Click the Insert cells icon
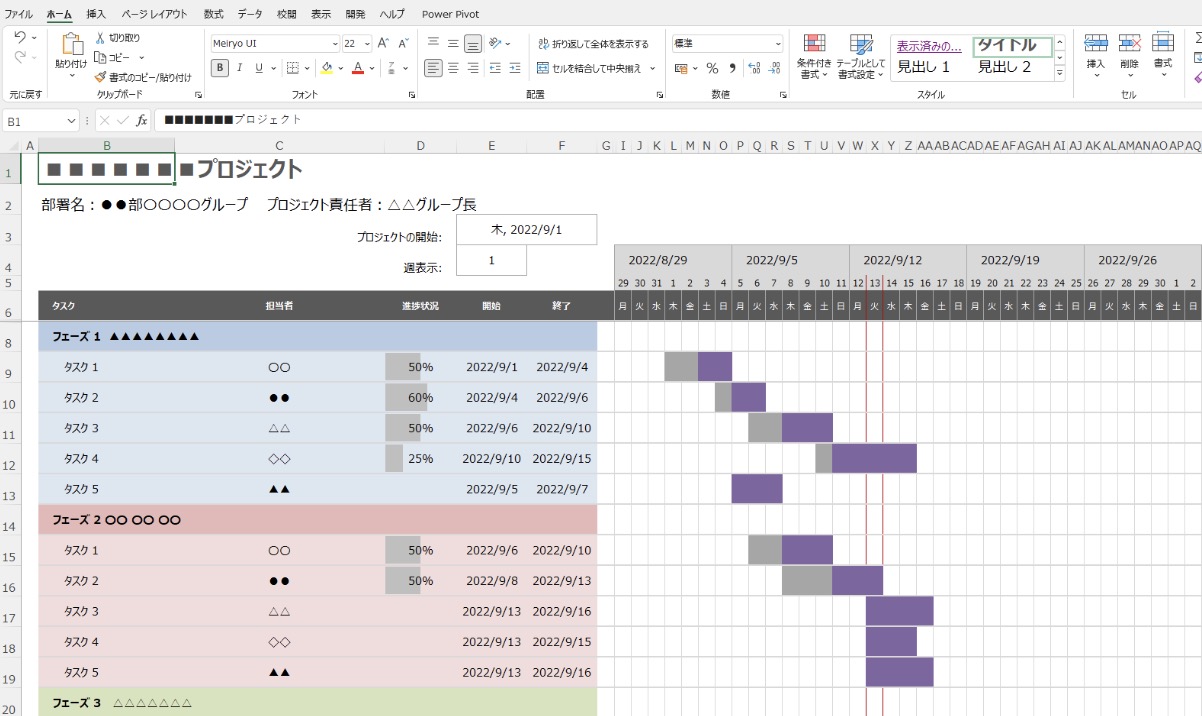This screenshot has width=1202, height=716. (1095, 42)
